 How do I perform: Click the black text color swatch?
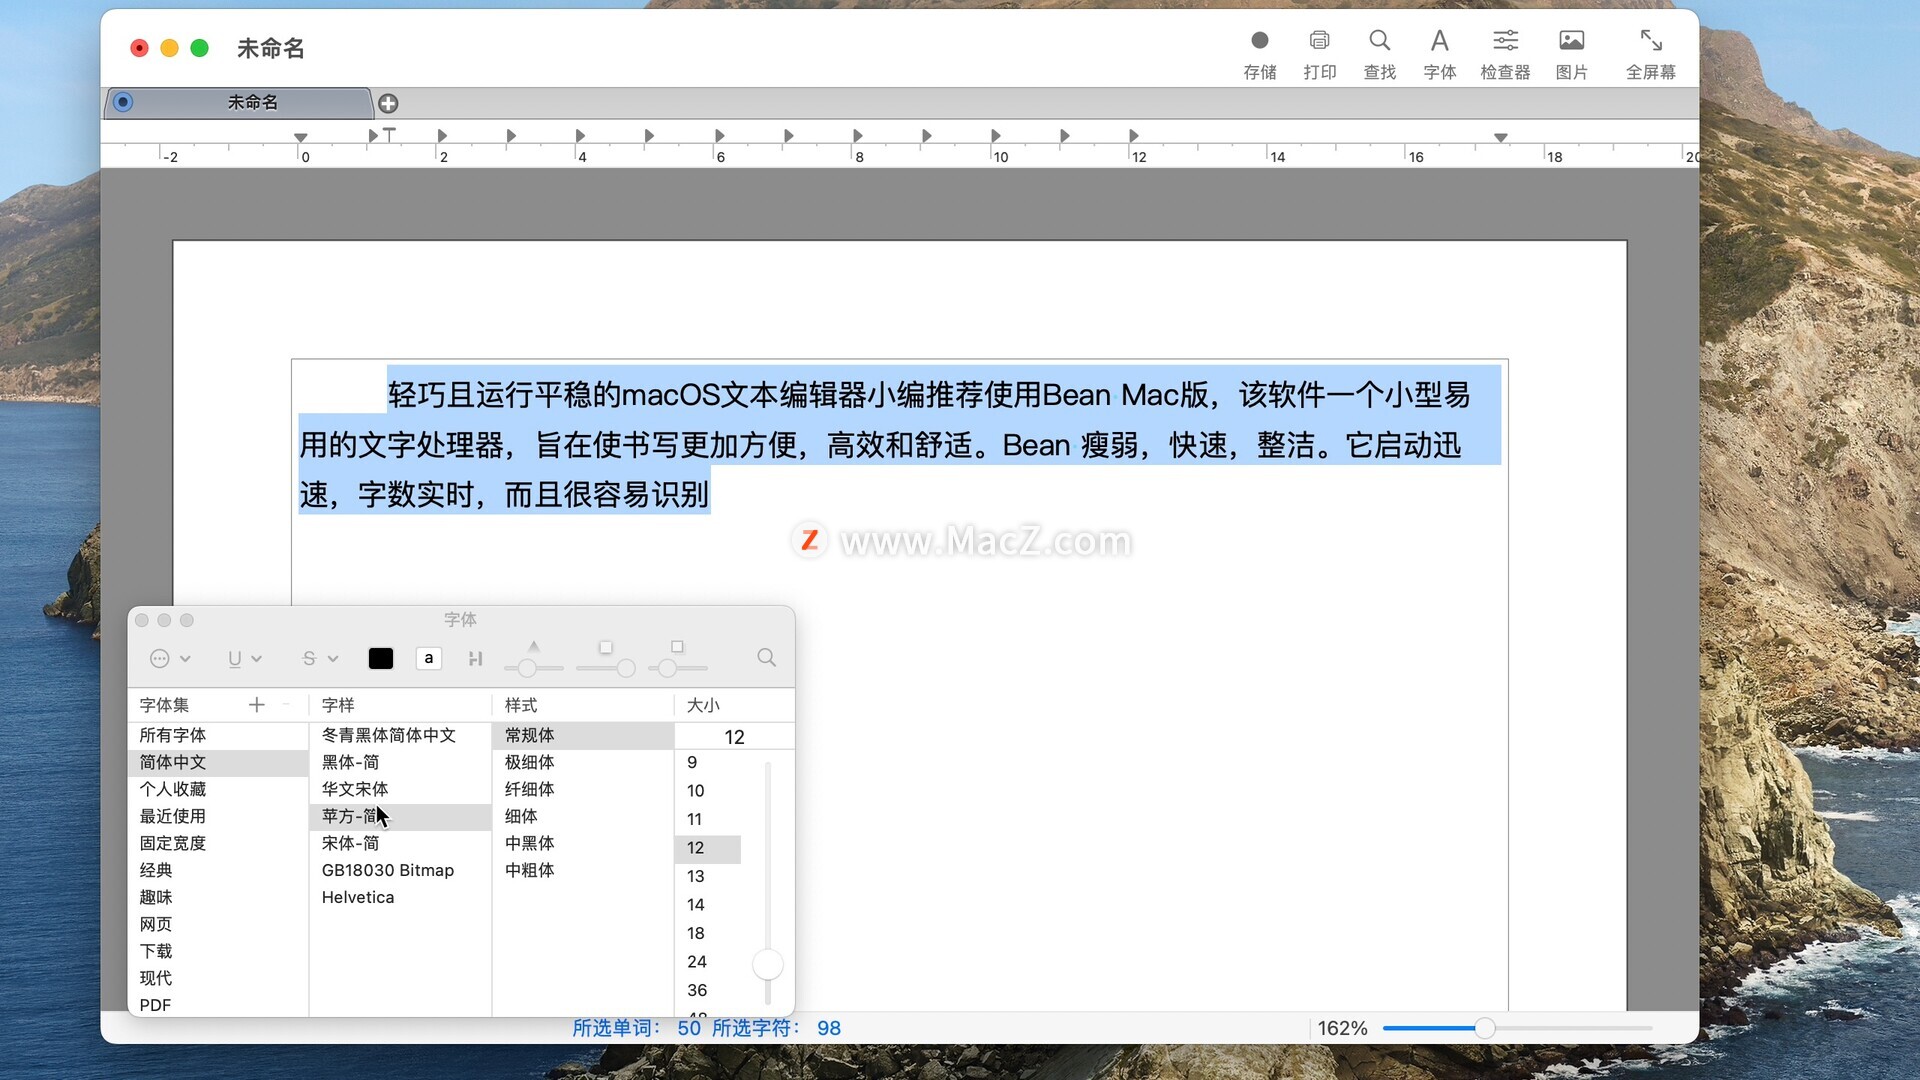(x=380, y=658)
